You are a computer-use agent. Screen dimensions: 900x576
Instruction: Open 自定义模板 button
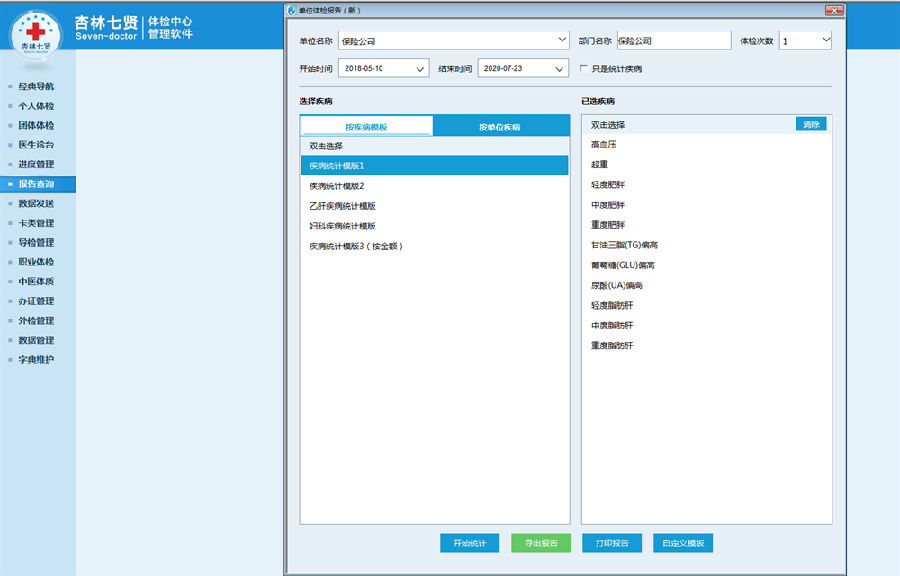683,543
